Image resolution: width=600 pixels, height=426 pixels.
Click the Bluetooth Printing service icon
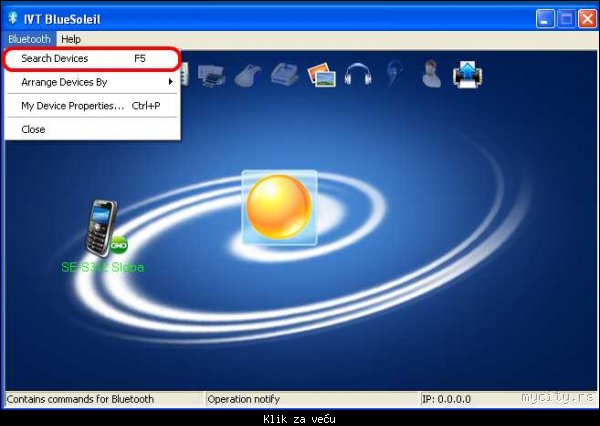pyautogui.click(x=212, y=75)
